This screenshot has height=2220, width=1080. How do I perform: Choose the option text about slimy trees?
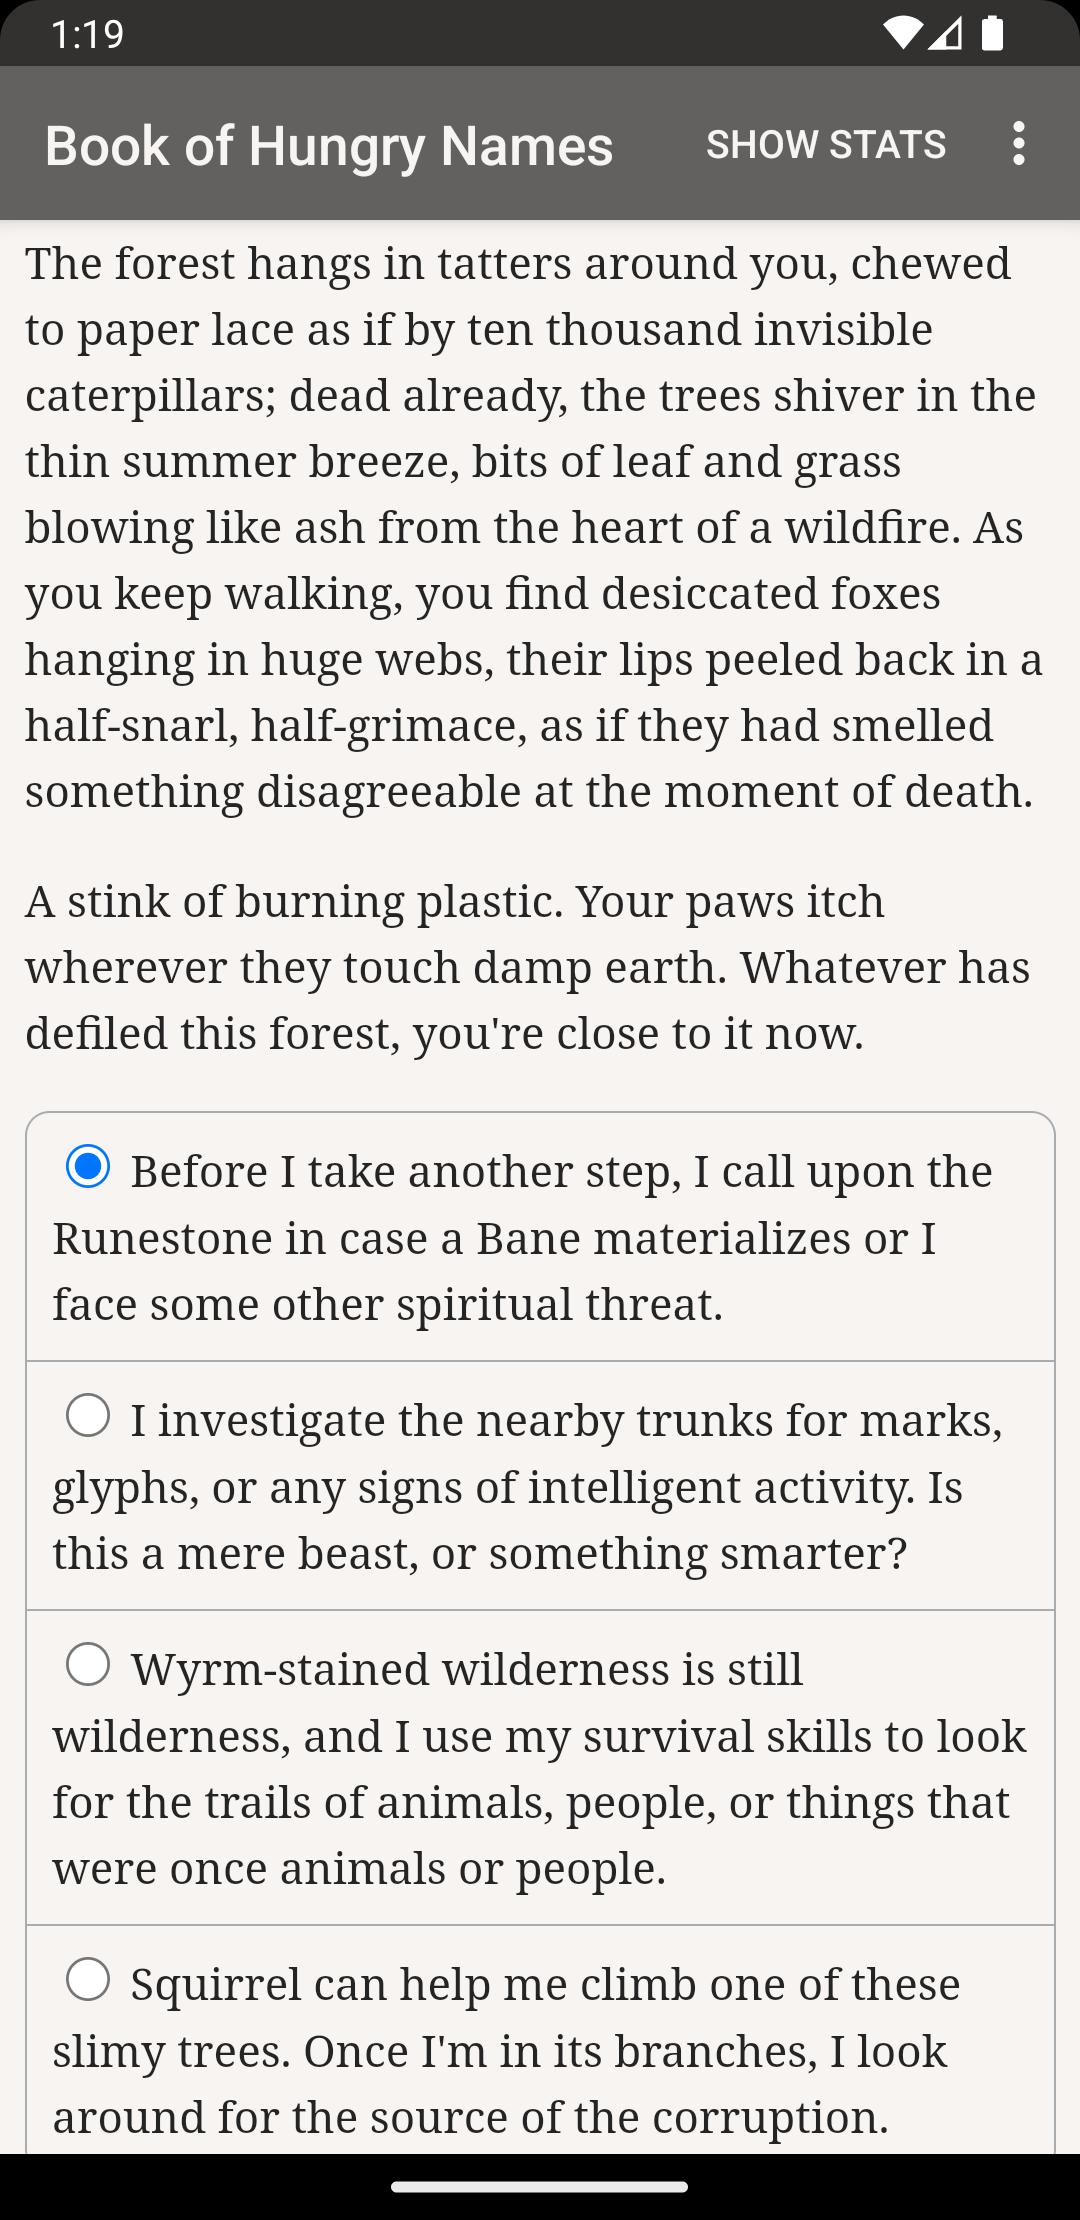pyautogui.click(x=506, y=2050)
